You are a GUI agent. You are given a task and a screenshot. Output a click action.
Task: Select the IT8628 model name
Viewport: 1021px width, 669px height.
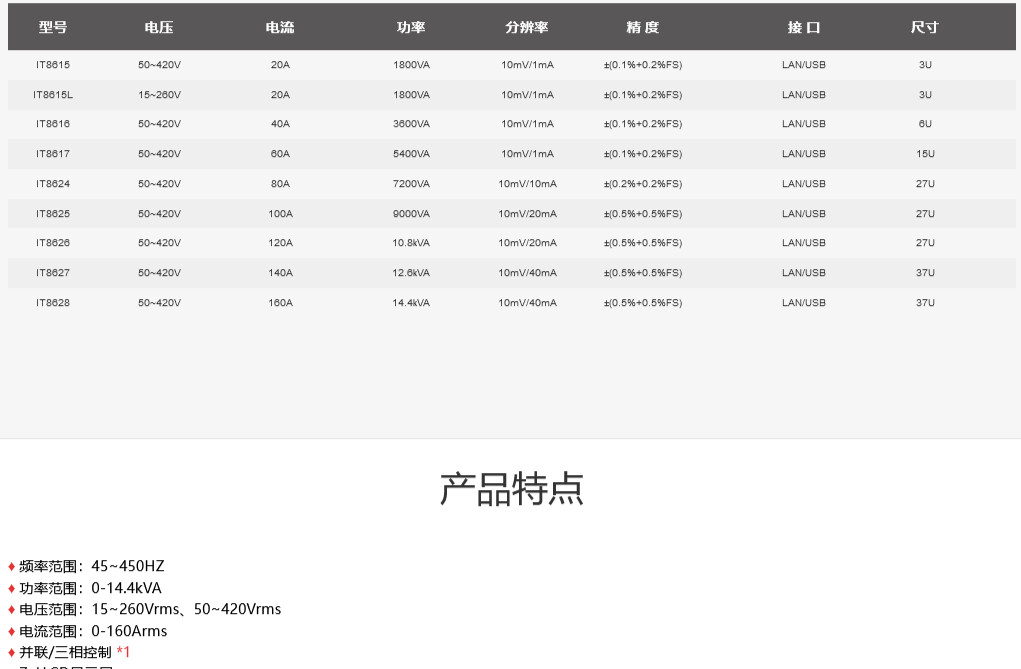coord(53,303)
